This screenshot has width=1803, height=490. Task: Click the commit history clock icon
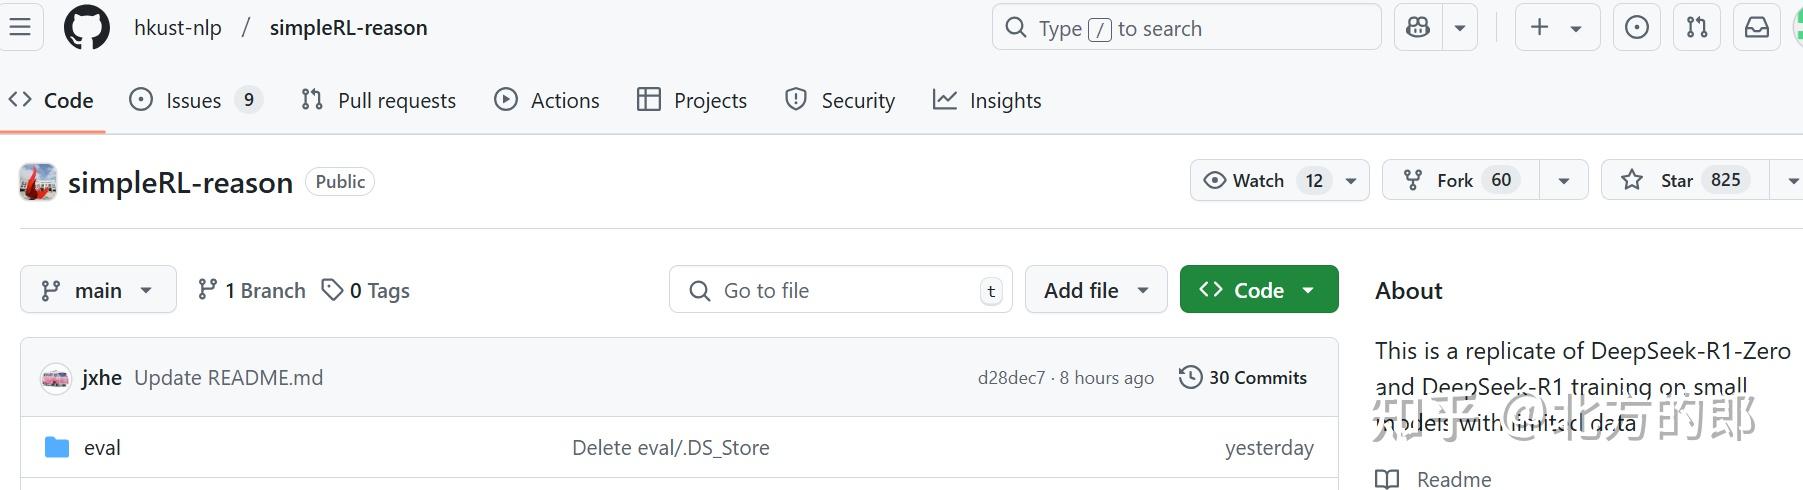tap(1190, 377)
